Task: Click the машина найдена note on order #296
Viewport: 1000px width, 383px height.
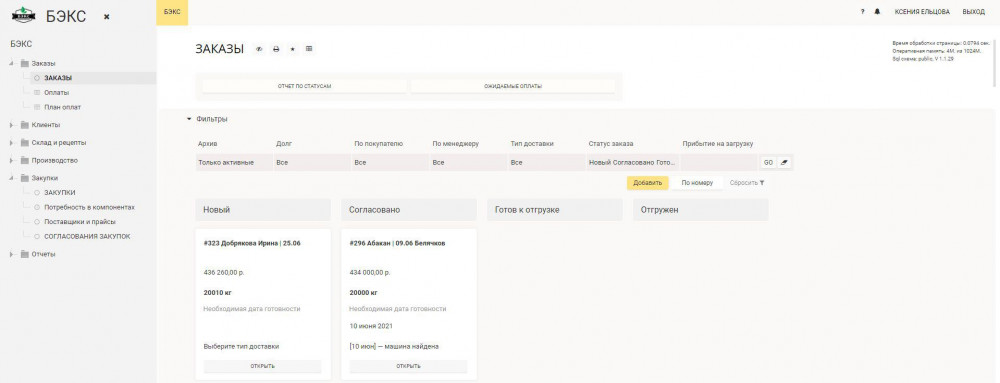Action: 394,347
